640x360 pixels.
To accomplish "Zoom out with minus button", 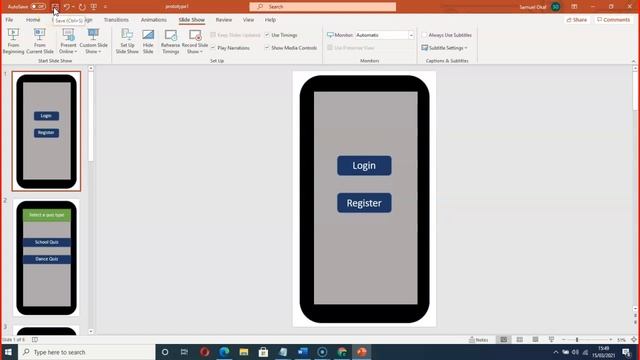I will 564,340.
